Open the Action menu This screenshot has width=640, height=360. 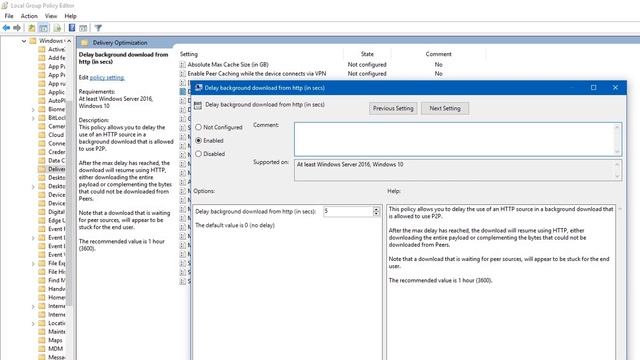click(29, 16)
